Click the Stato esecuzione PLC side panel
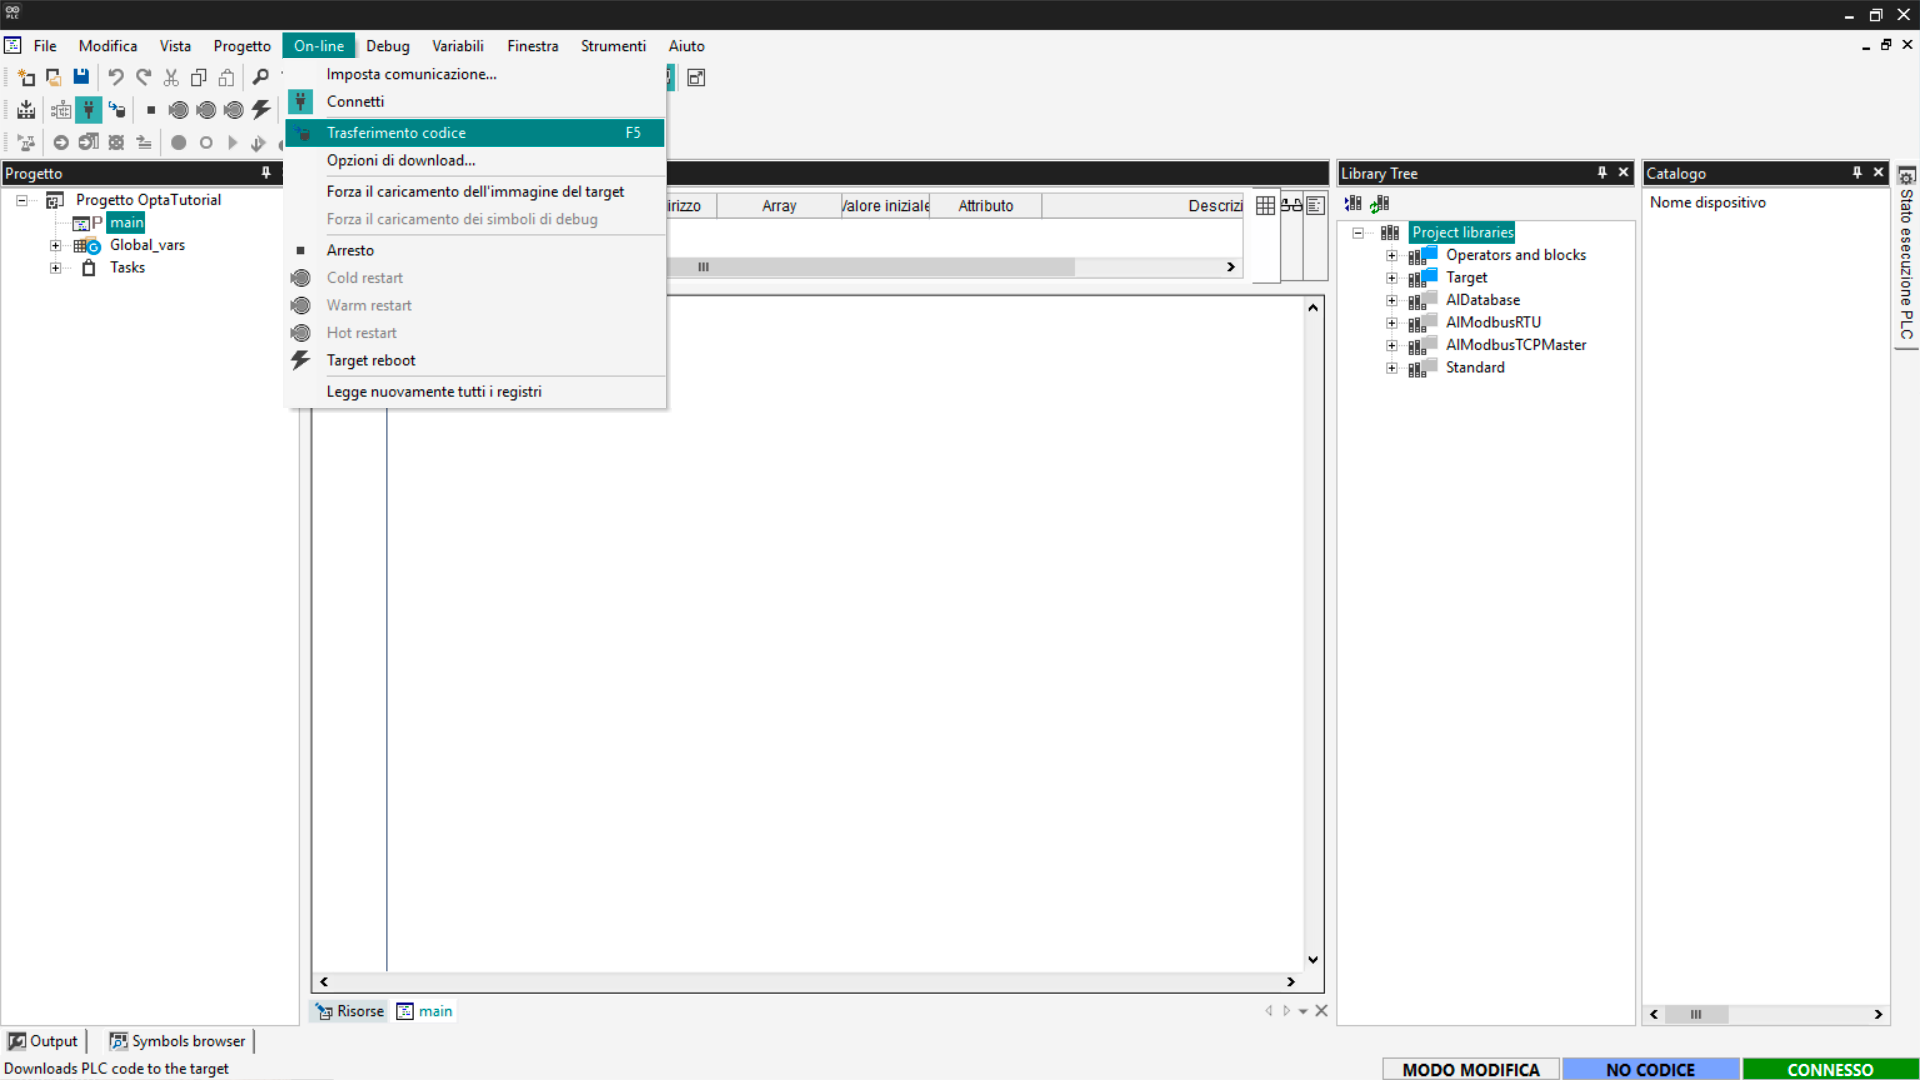This screenshot has width=1920, height=1080. (1906, 260)
